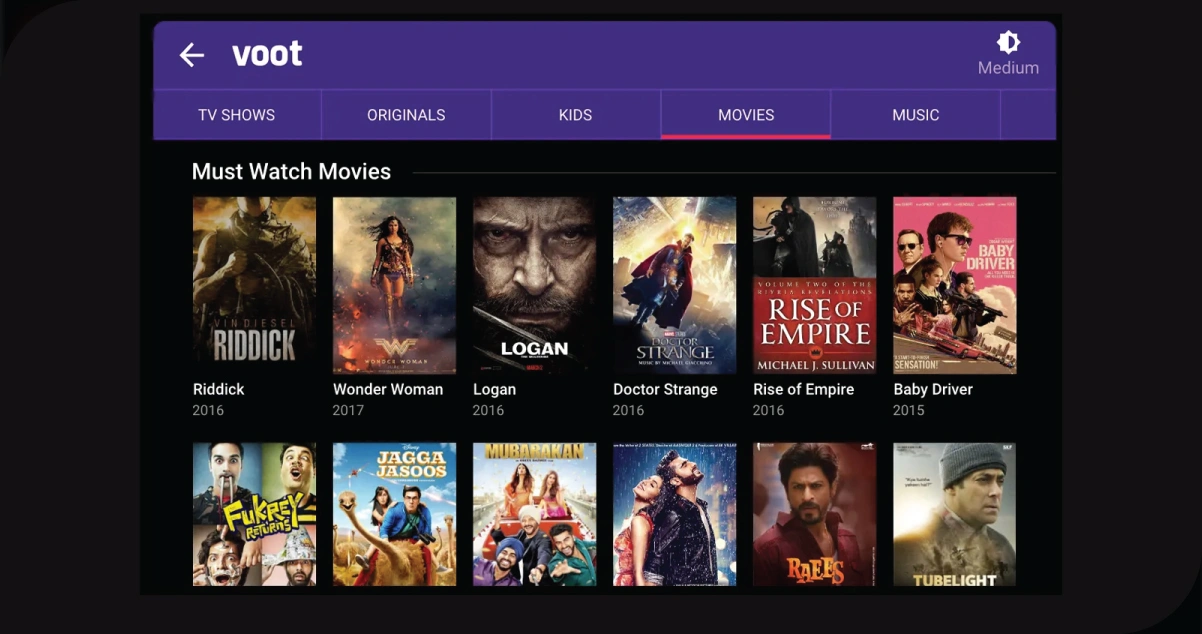Select the Kids tab
1202x634 pixels.
(x=575, y=115)
